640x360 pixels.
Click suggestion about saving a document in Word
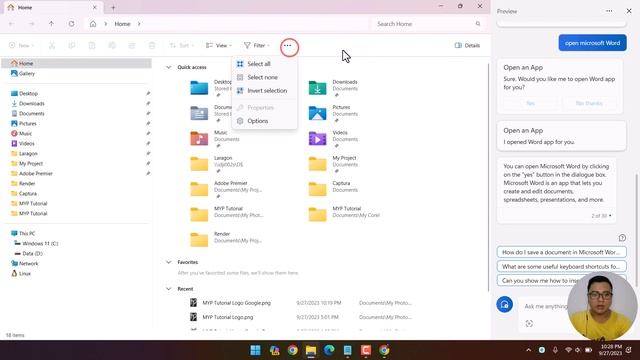(562, 252)
